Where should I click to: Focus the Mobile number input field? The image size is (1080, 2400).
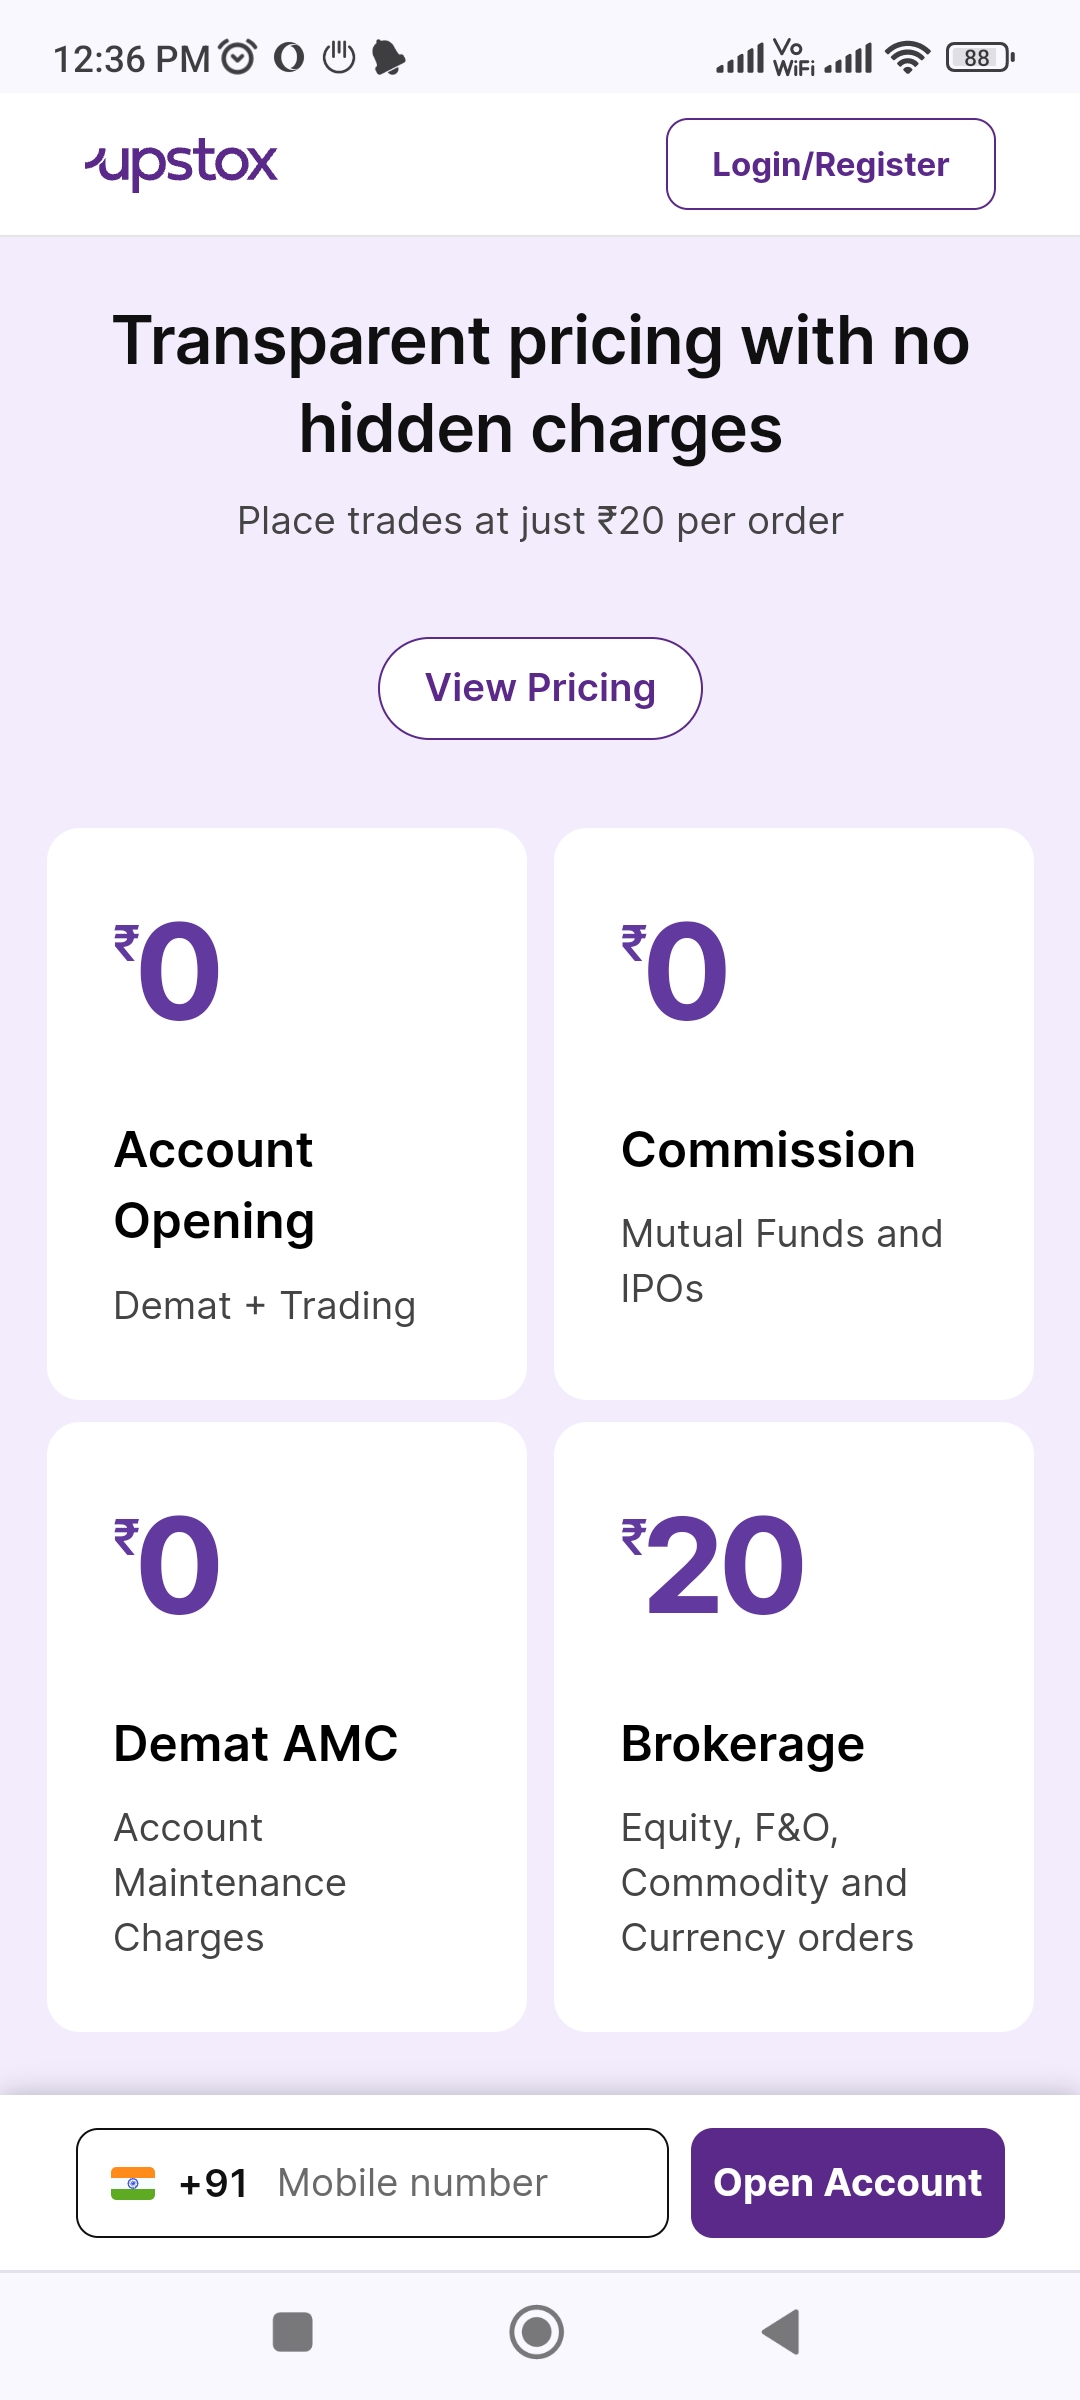[440, 2183]
